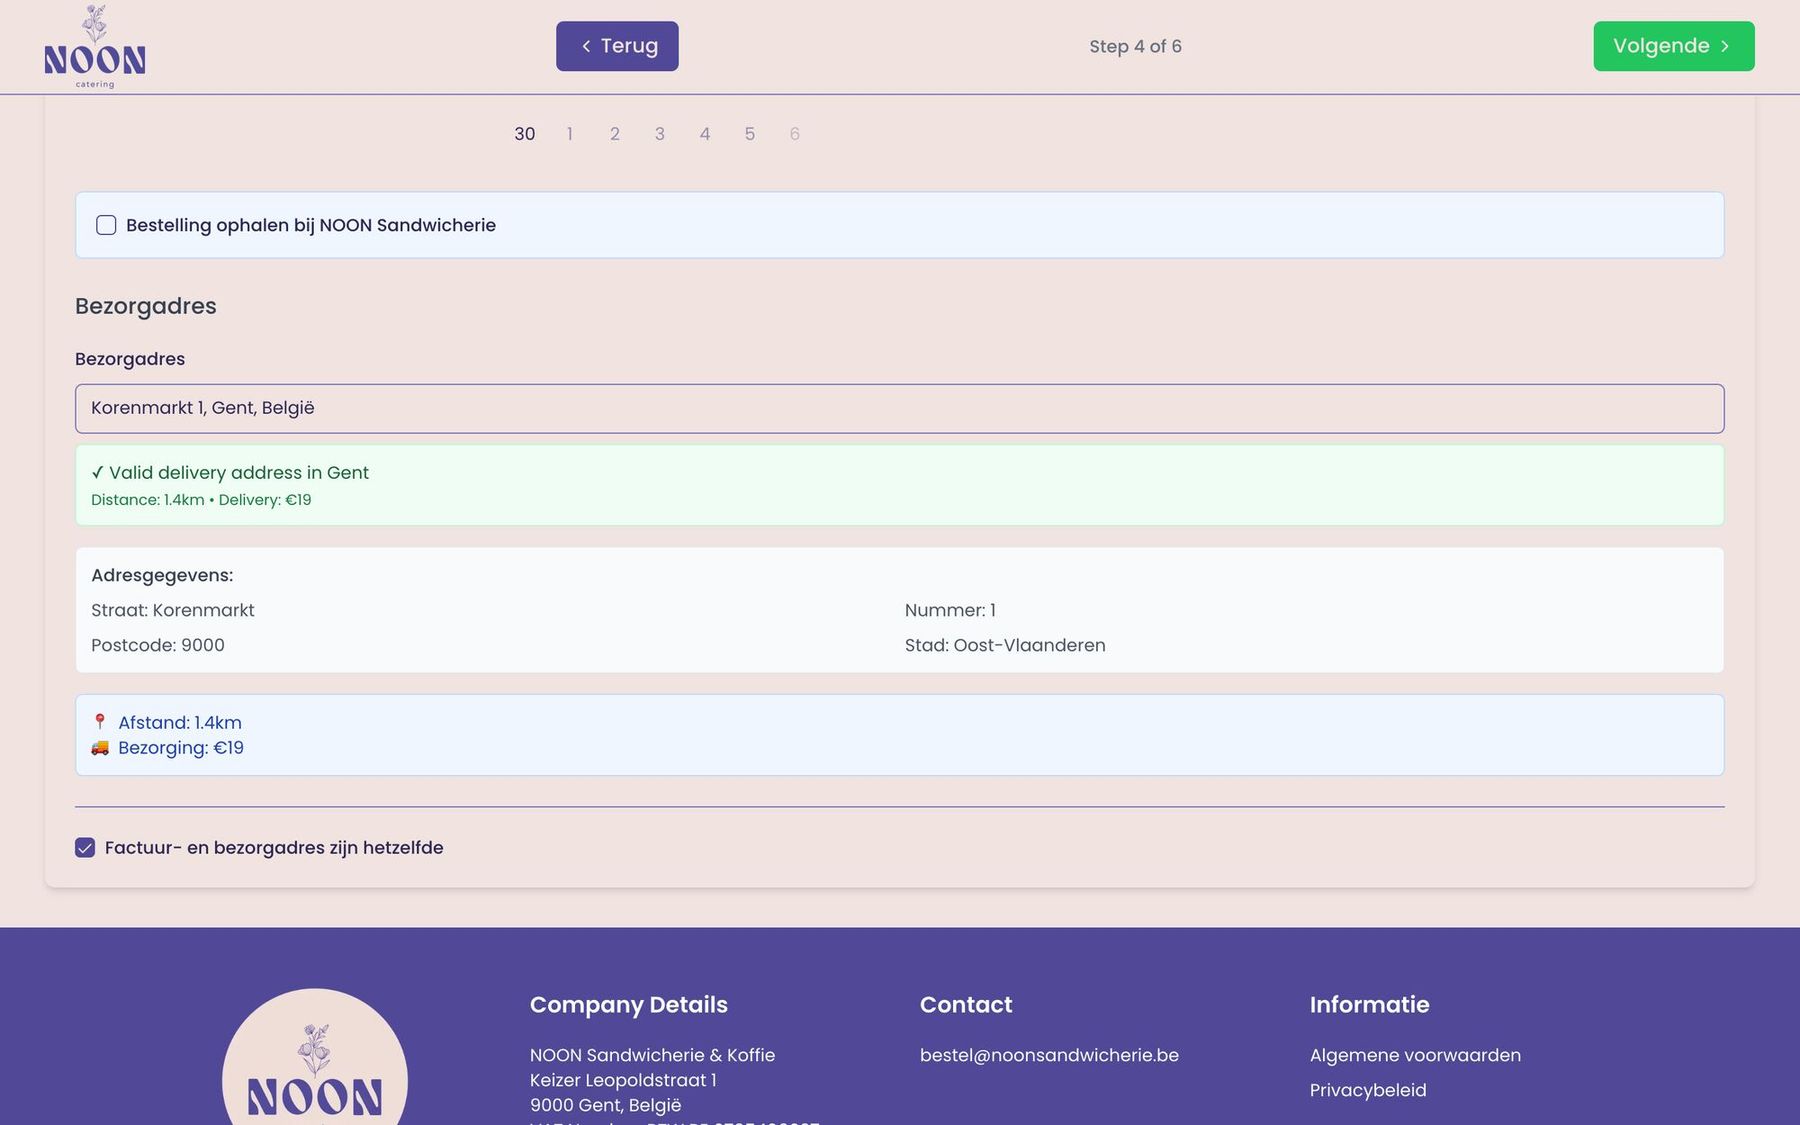Click the red location pin icon
This screenshot has width=1800, height=1125.
pos(100,722)
